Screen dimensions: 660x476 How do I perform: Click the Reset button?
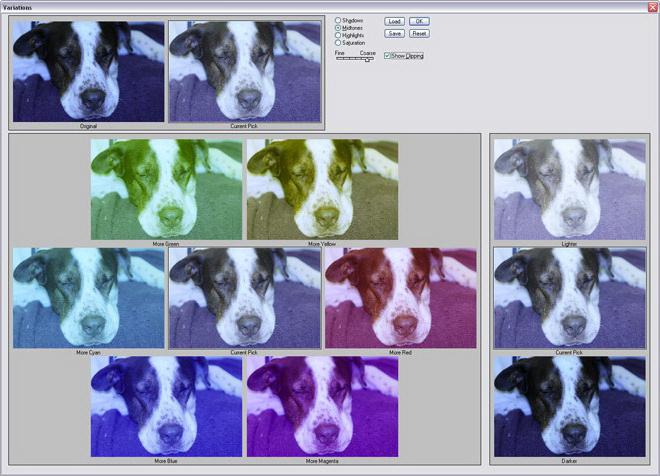point(419,34)
